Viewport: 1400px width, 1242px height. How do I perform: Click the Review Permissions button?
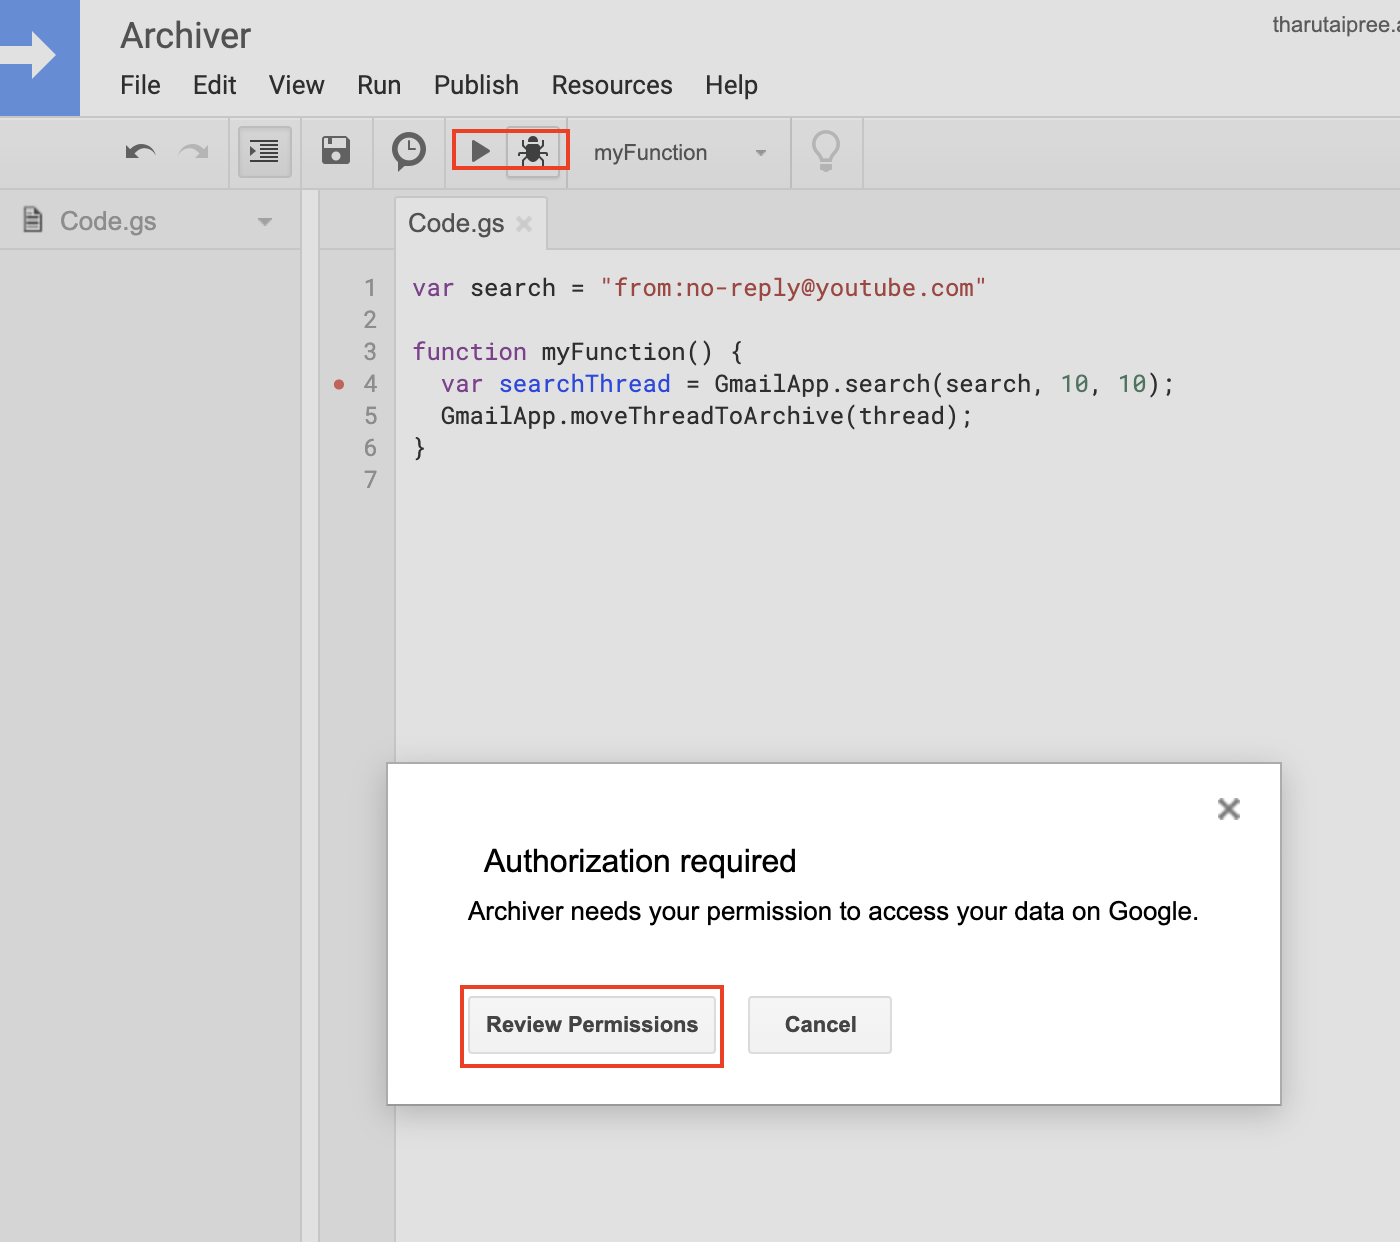point(592,1025)
